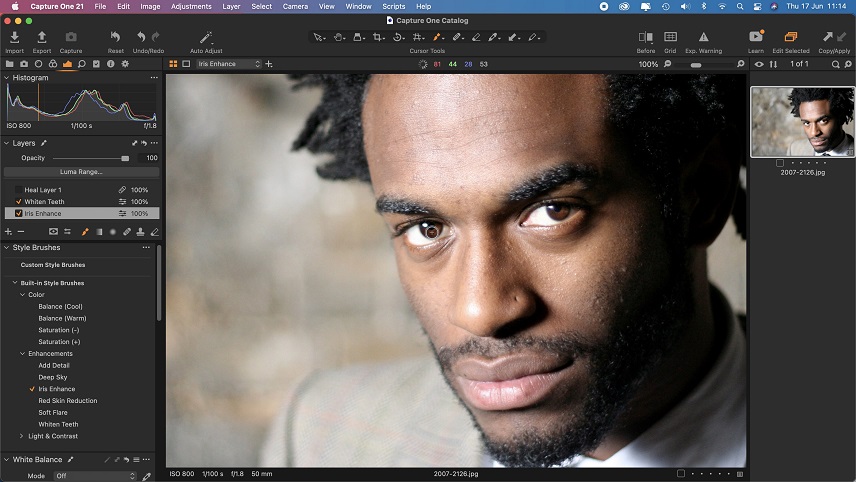Screen dimensions: 856x482
Task: Toggle the Before view icon
Action: tap(646, 37)
